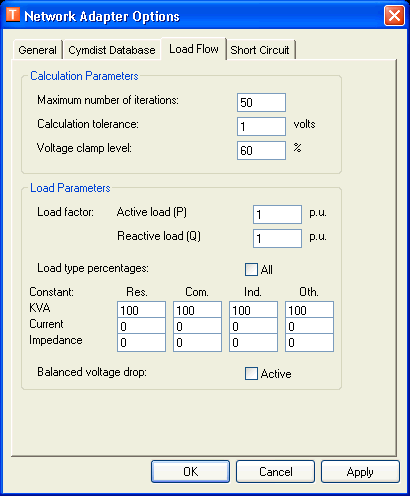Confirm settings with the OK button
This screenshot has height=496, width=410.
[190, 472]
